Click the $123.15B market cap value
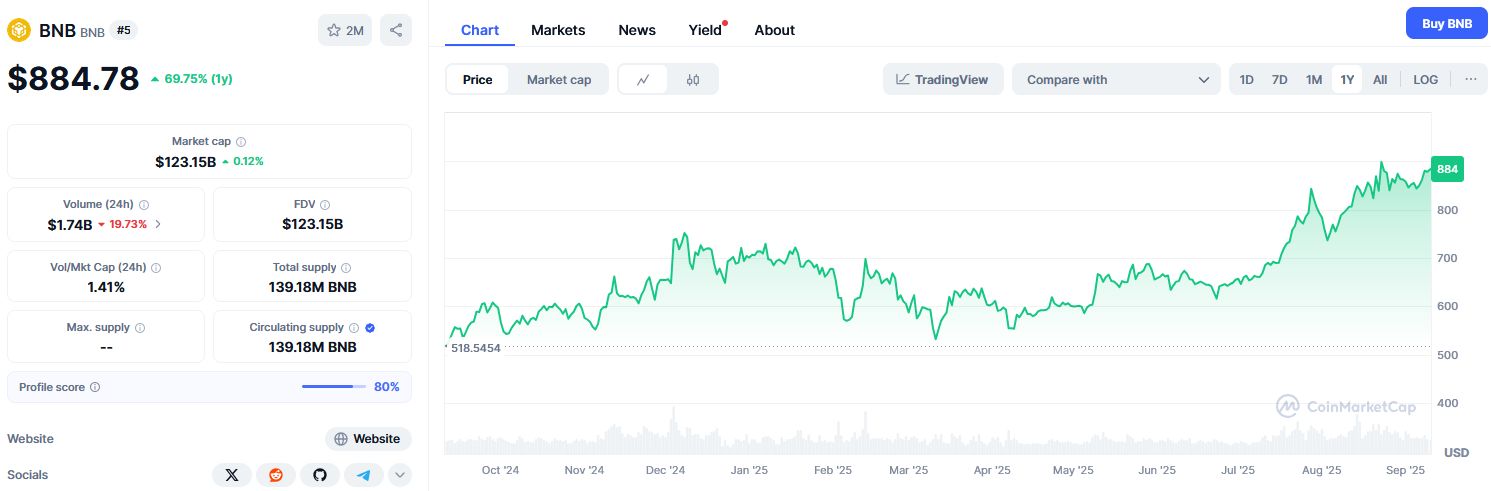Viewport: 1491px width, 491px height. pyautogui.click(x=185, y=161)
